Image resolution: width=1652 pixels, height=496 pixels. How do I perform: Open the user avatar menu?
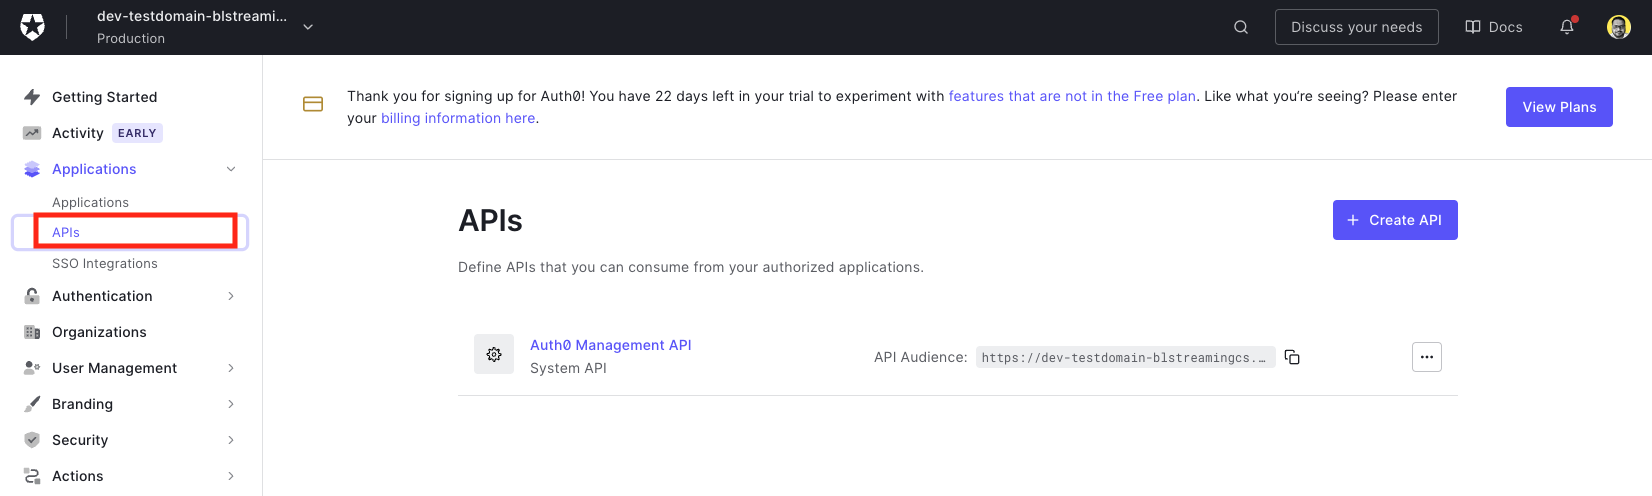tap(1619, 27)
